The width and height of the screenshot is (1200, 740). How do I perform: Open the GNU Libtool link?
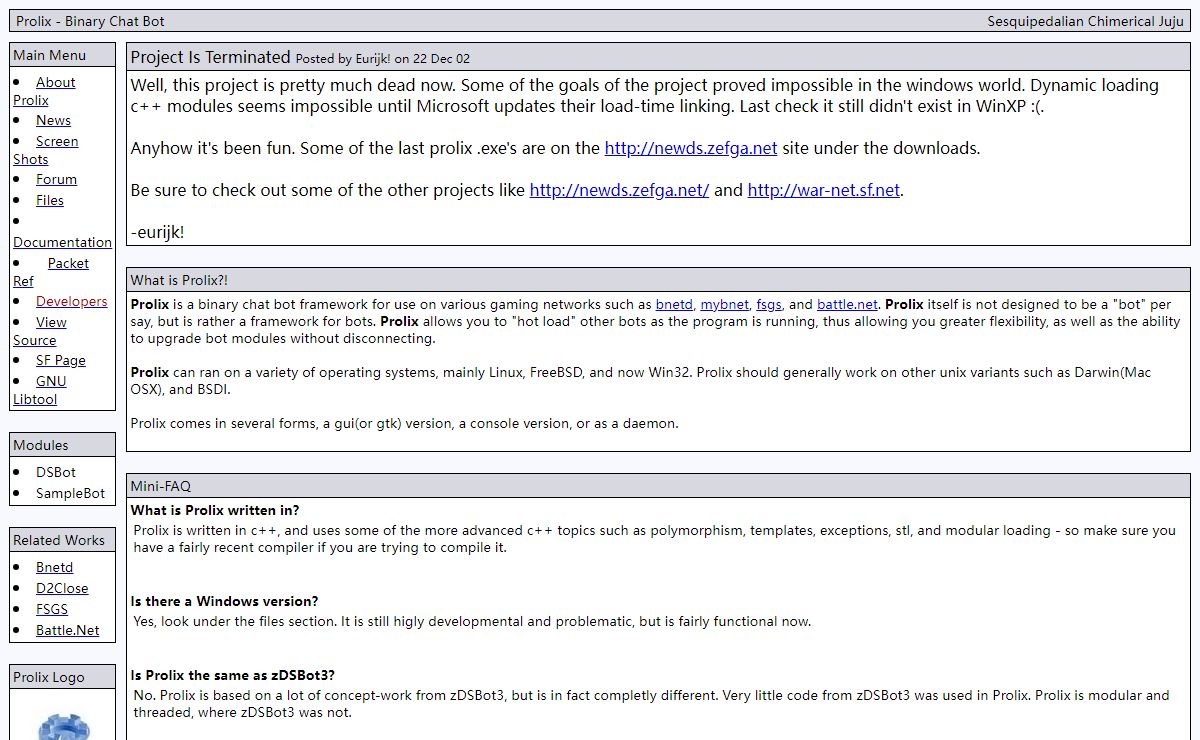pos(51,381)
